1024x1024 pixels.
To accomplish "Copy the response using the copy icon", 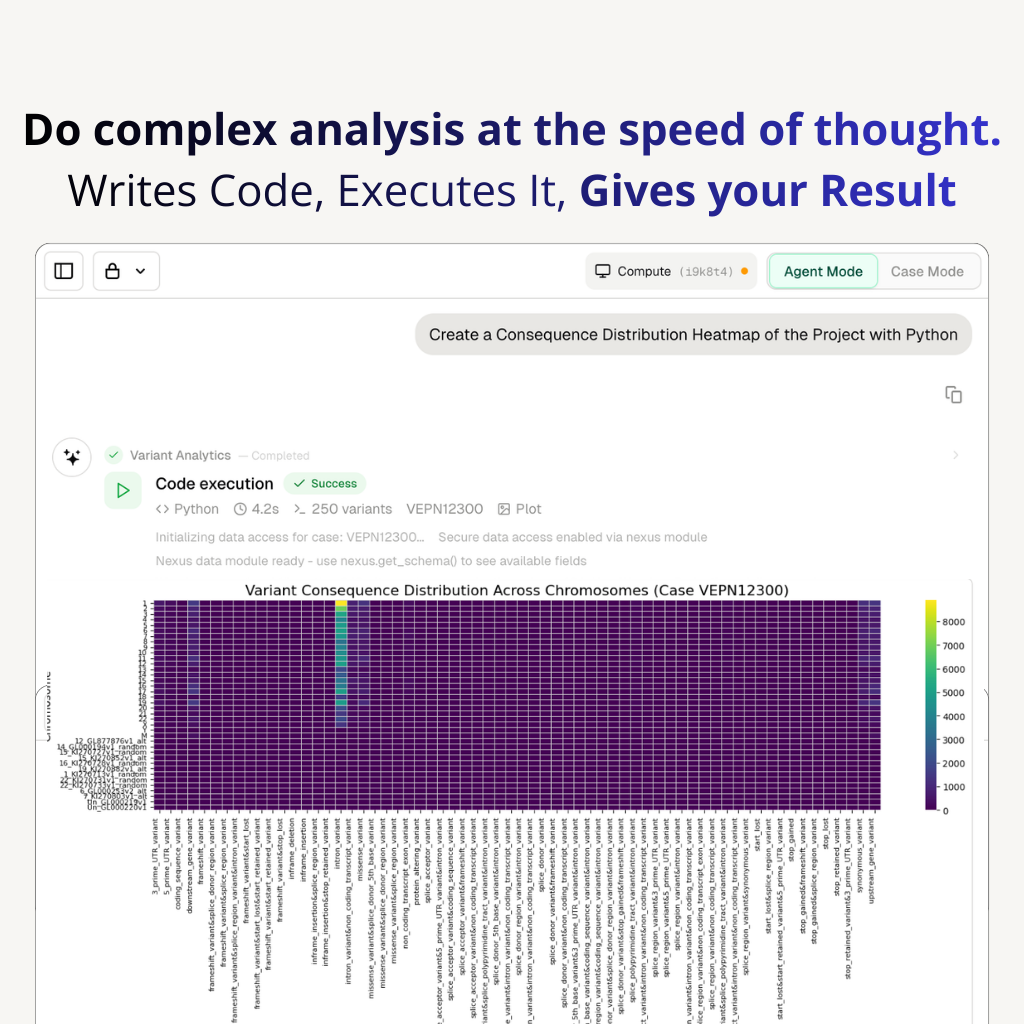I will click(x=953, y=395).
